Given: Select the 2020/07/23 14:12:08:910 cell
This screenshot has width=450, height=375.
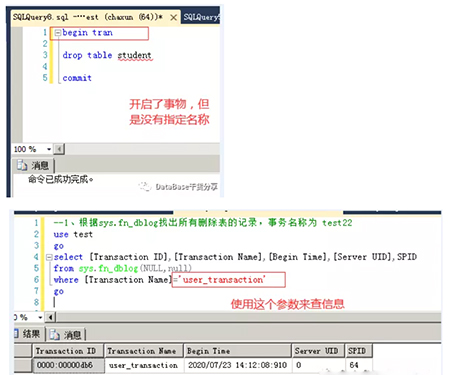Looking at the screenshot, I should pos(238,365).
